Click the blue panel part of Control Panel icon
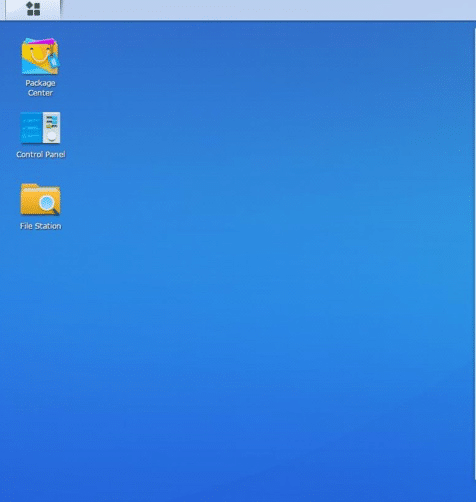This screenshot has width=476, height=502. coord(31,128)
